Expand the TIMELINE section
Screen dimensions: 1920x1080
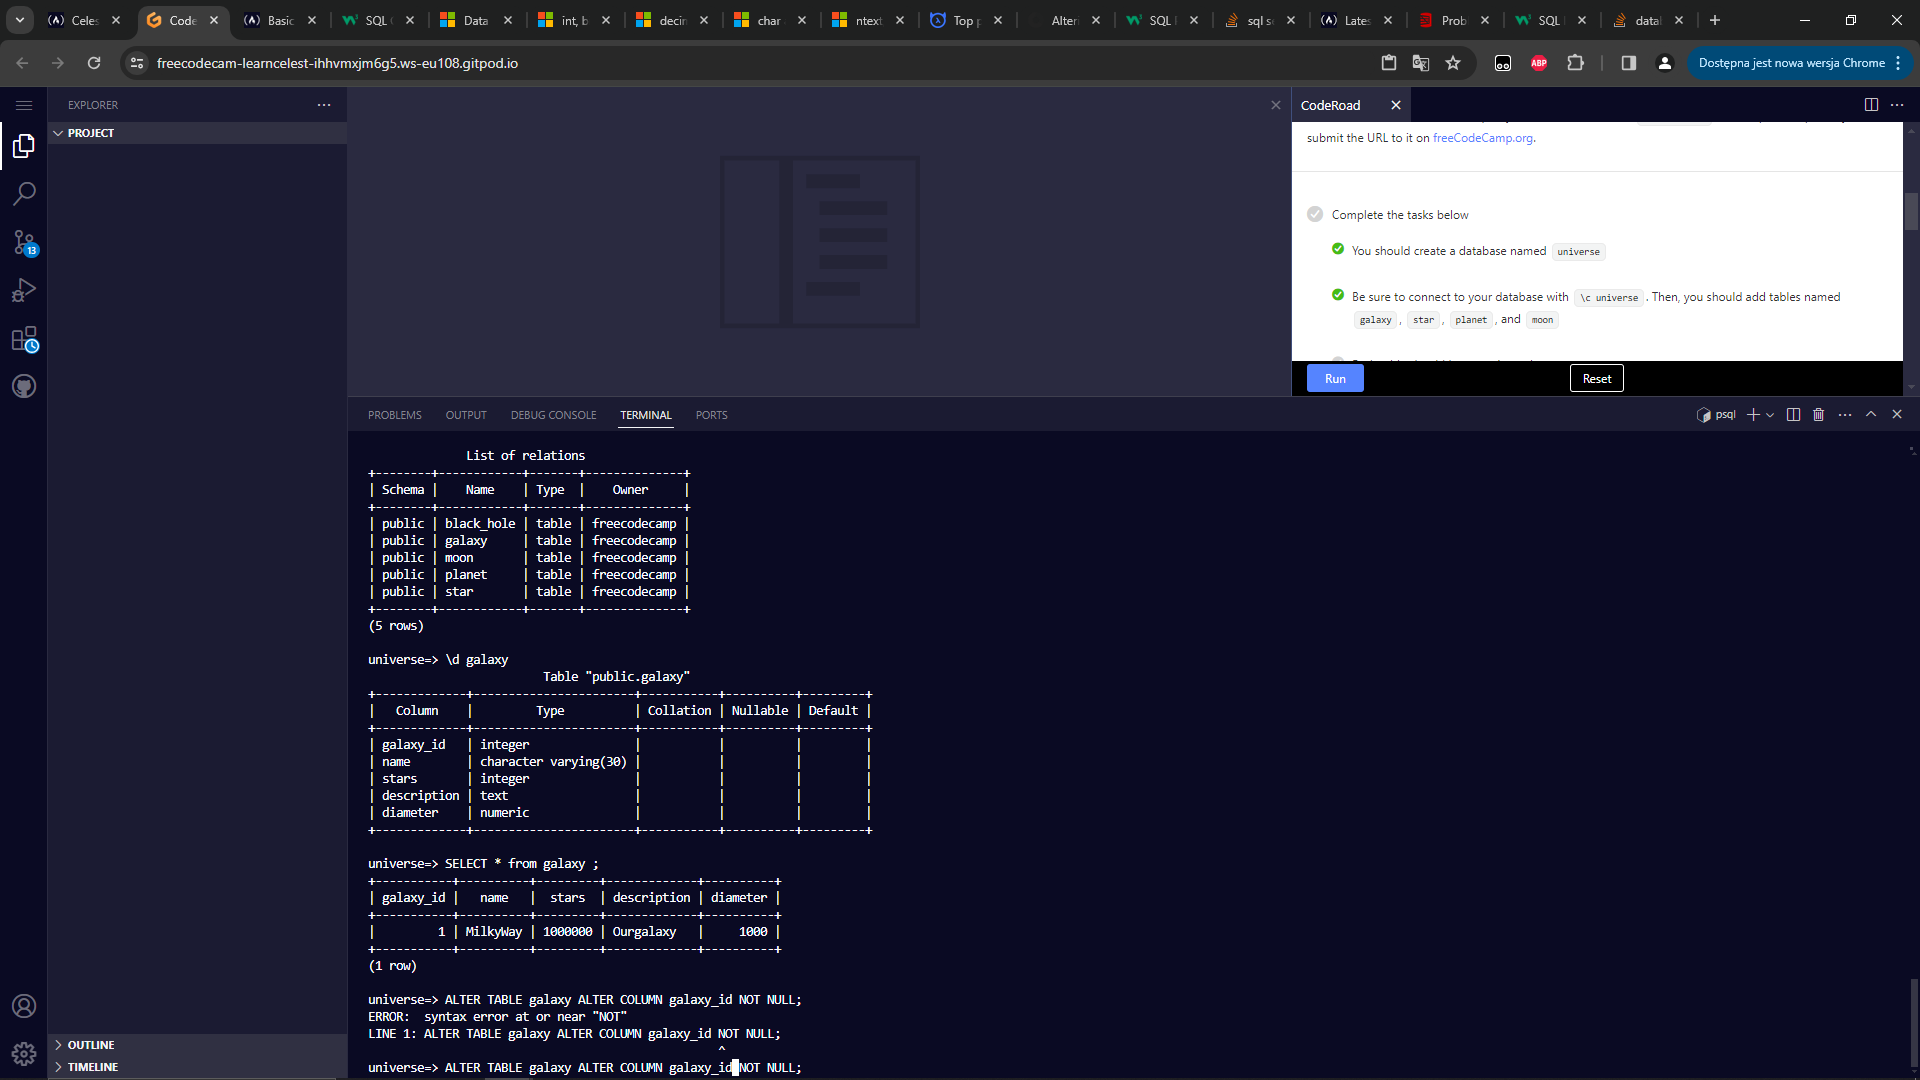[x=92, y=1067]
